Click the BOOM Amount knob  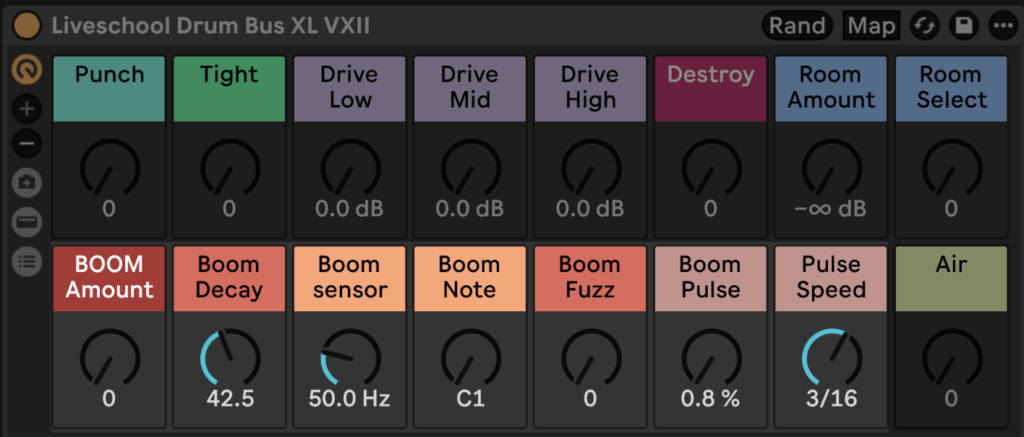tap(110, 358)
